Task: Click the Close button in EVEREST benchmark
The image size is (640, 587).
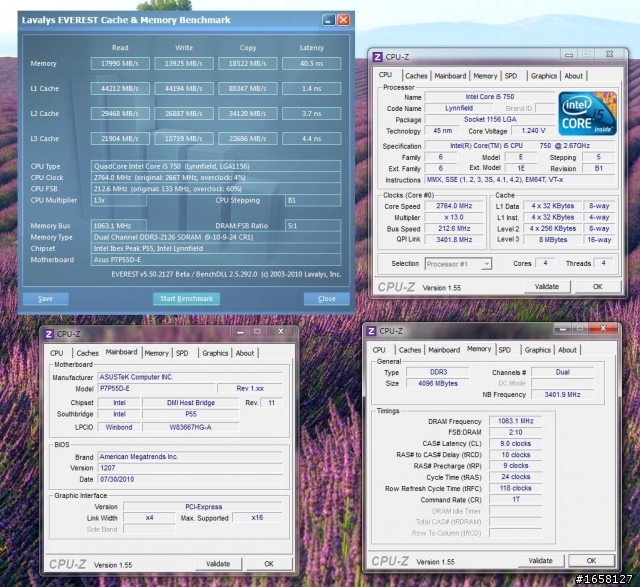Action: 327,298
